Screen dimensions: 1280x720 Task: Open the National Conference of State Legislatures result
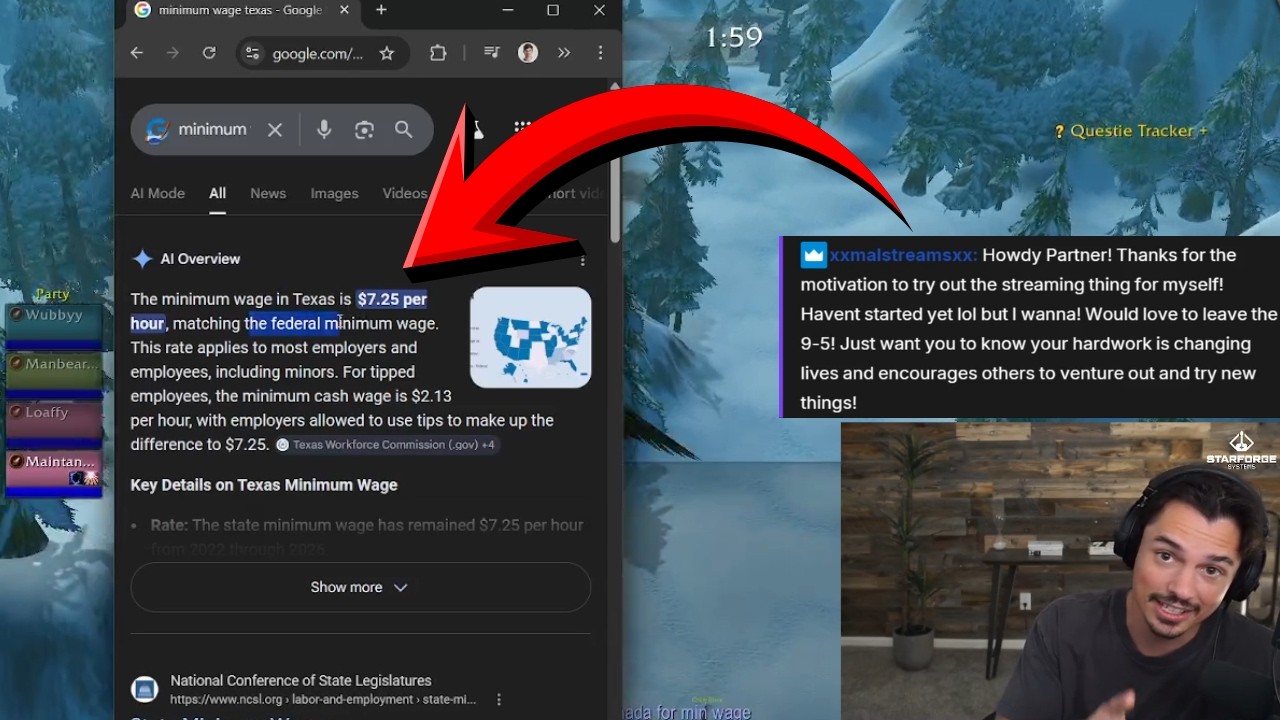pyautogui.click(x=301, y=680)
